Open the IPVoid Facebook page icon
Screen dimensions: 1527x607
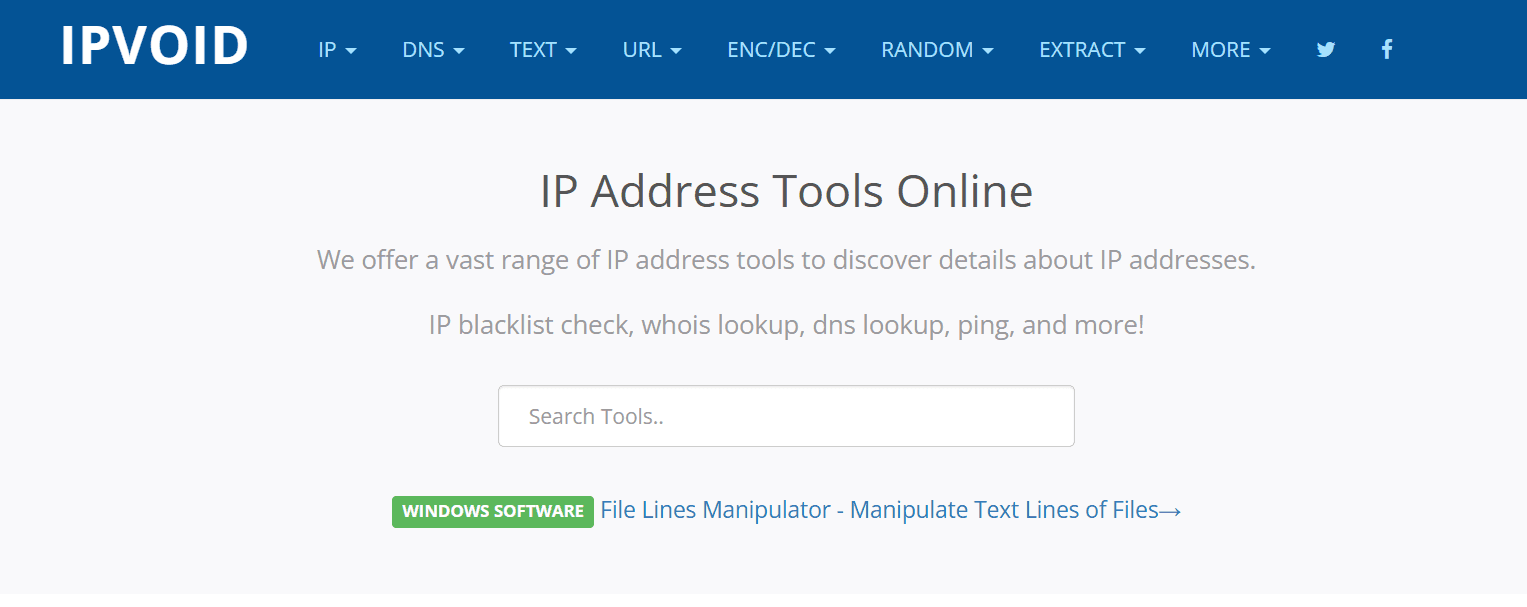(1387, 49)
